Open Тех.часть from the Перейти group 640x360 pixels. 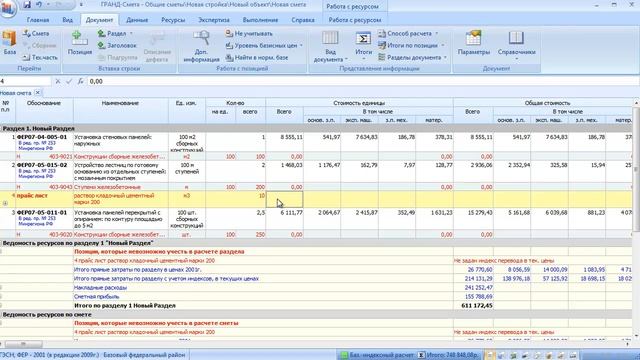click(x=40, y=58)
